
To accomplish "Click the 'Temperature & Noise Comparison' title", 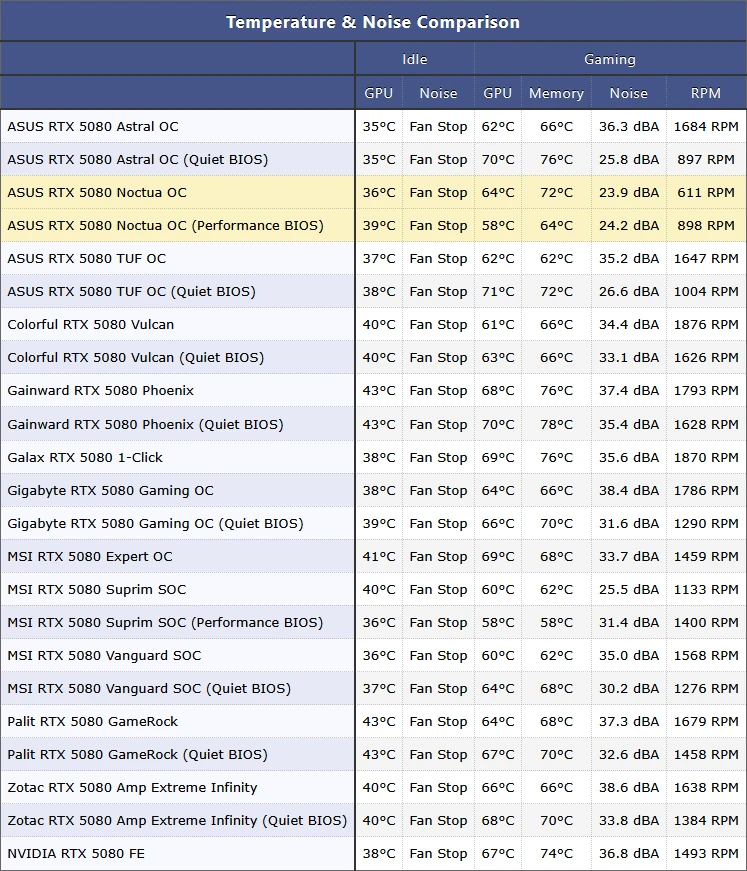I will pyautogui.click(x=373, y=22).
